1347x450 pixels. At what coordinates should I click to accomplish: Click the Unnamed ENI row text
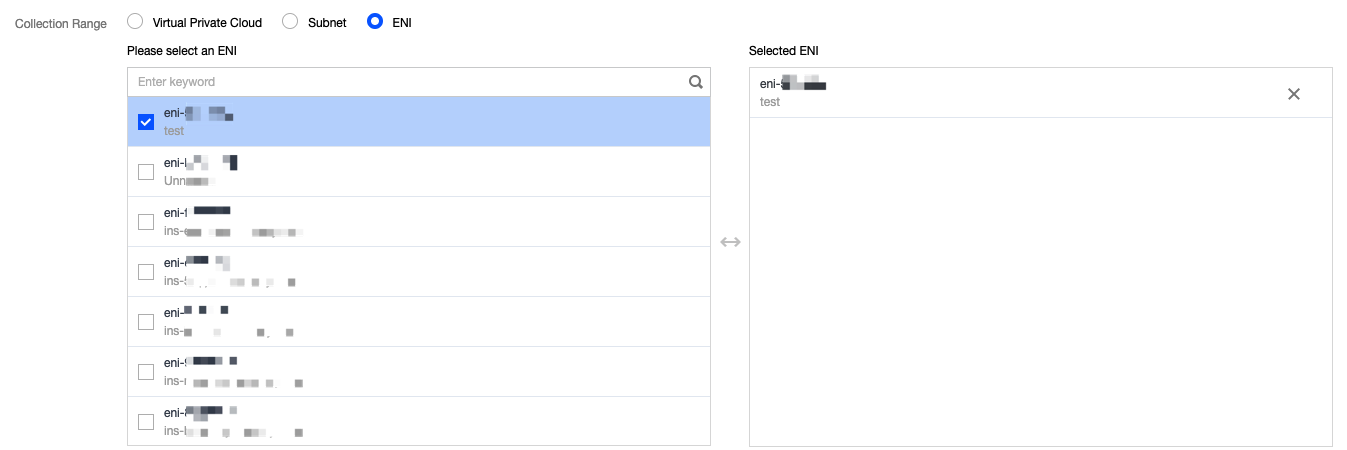click(x=189, y=181)
